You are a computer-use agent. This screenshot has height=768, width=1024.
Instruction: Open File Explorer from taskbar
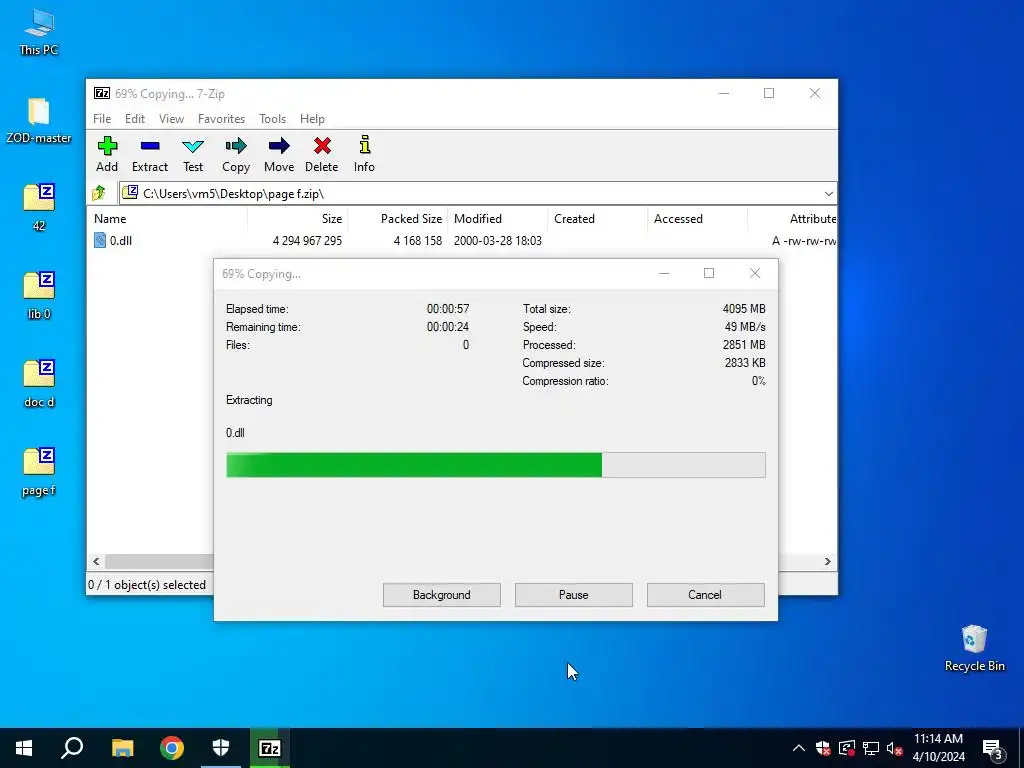tap(122, 748)
